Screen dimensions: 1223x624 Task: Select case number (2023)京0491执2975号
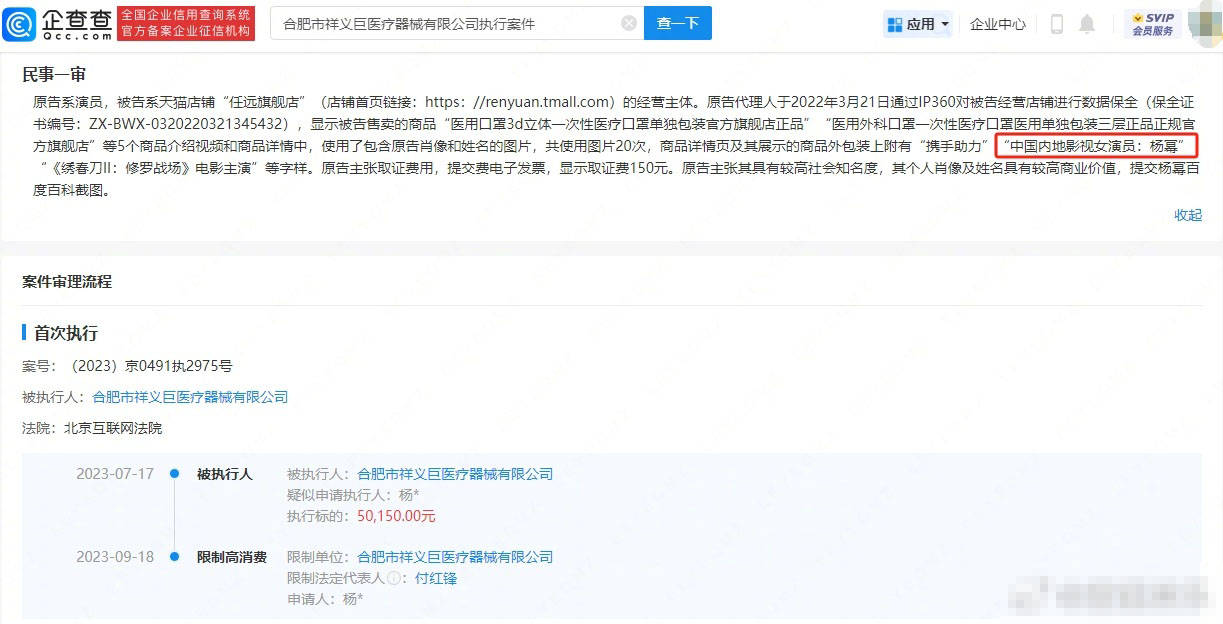[x=148, y=366]
